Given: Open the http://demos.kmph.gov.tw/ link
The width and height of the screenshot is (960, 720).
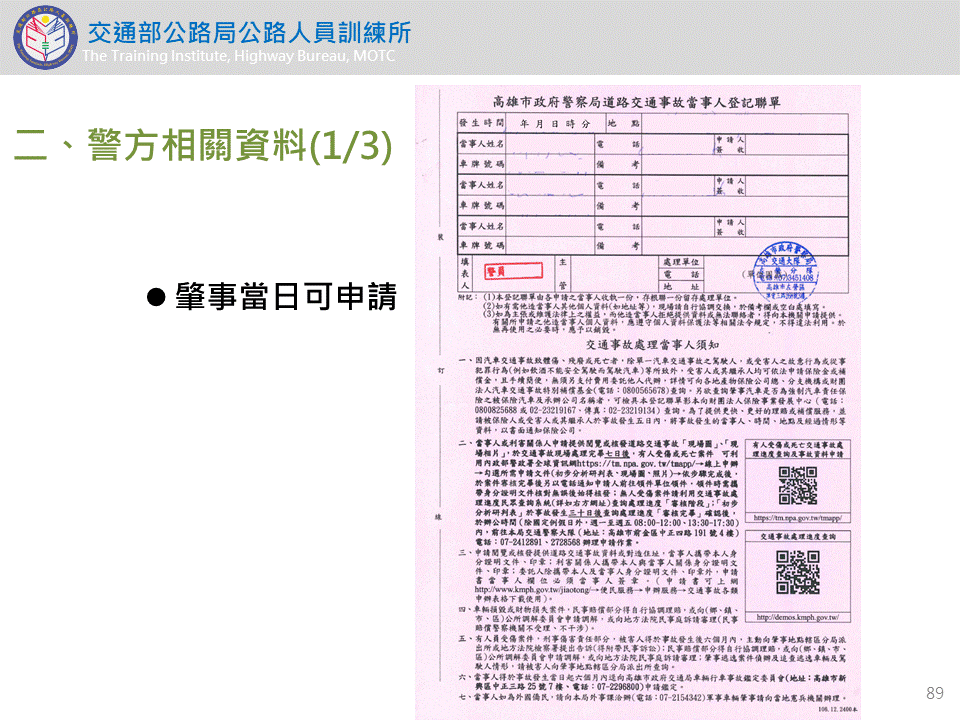Looking at the screenshot, I should pyautogui.click(x=797, y=618).
